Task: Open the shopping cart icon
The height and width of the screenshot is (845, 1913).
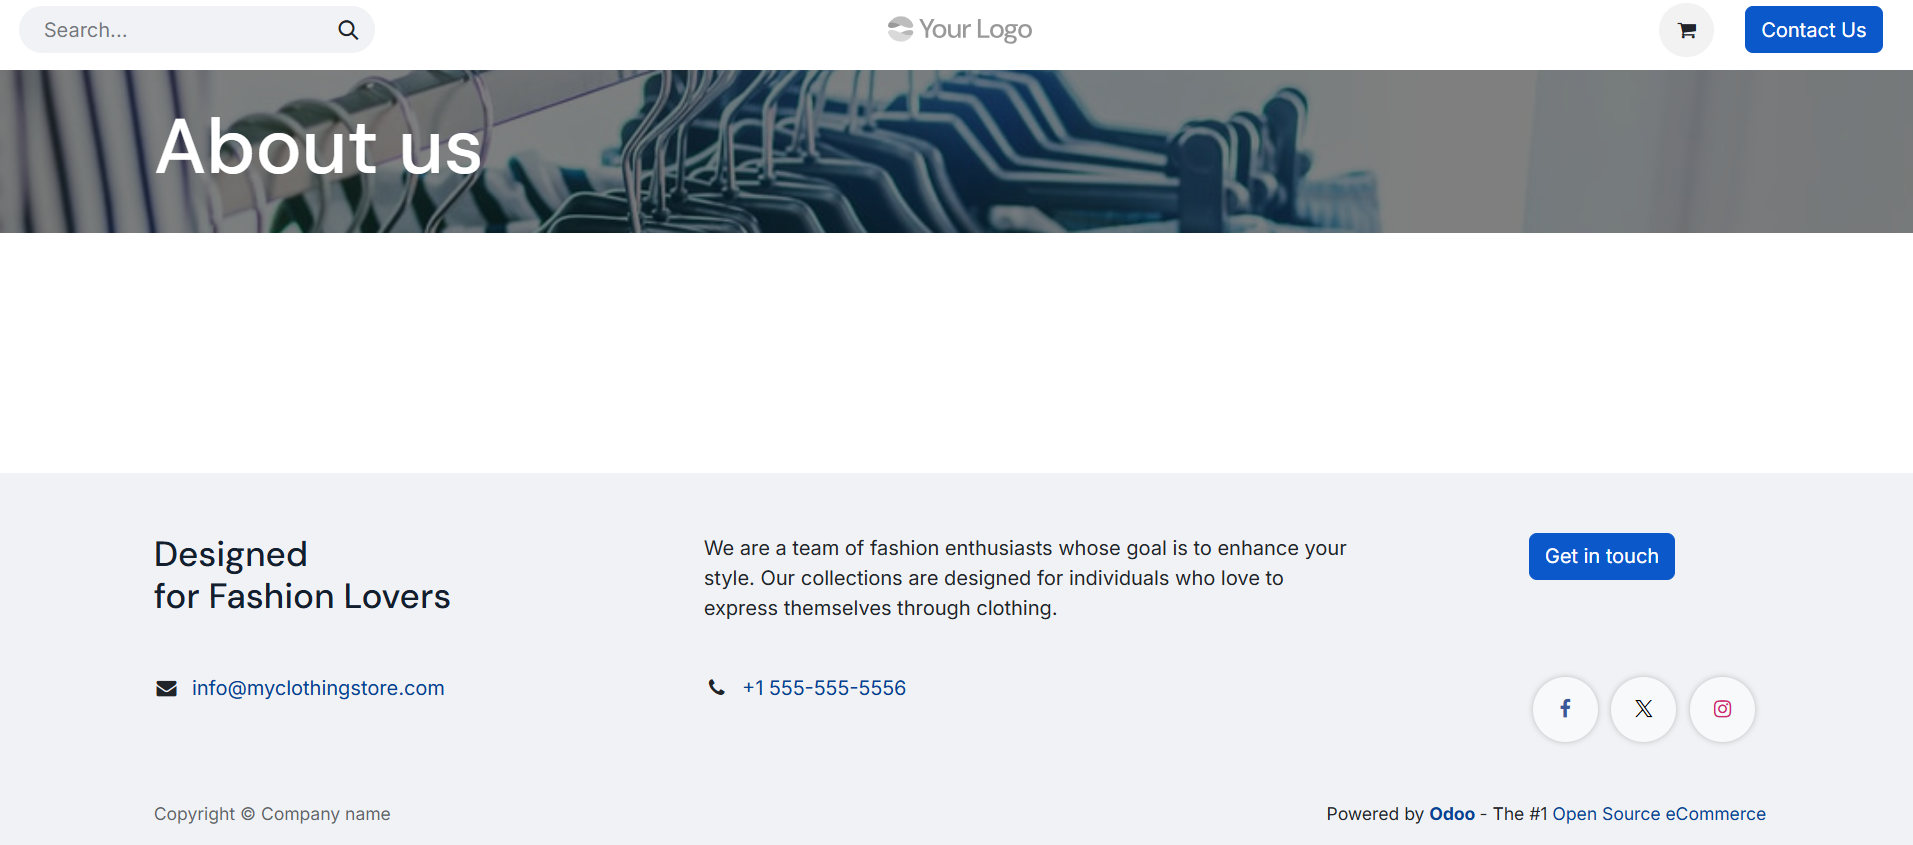Action: pos(1686,30)
